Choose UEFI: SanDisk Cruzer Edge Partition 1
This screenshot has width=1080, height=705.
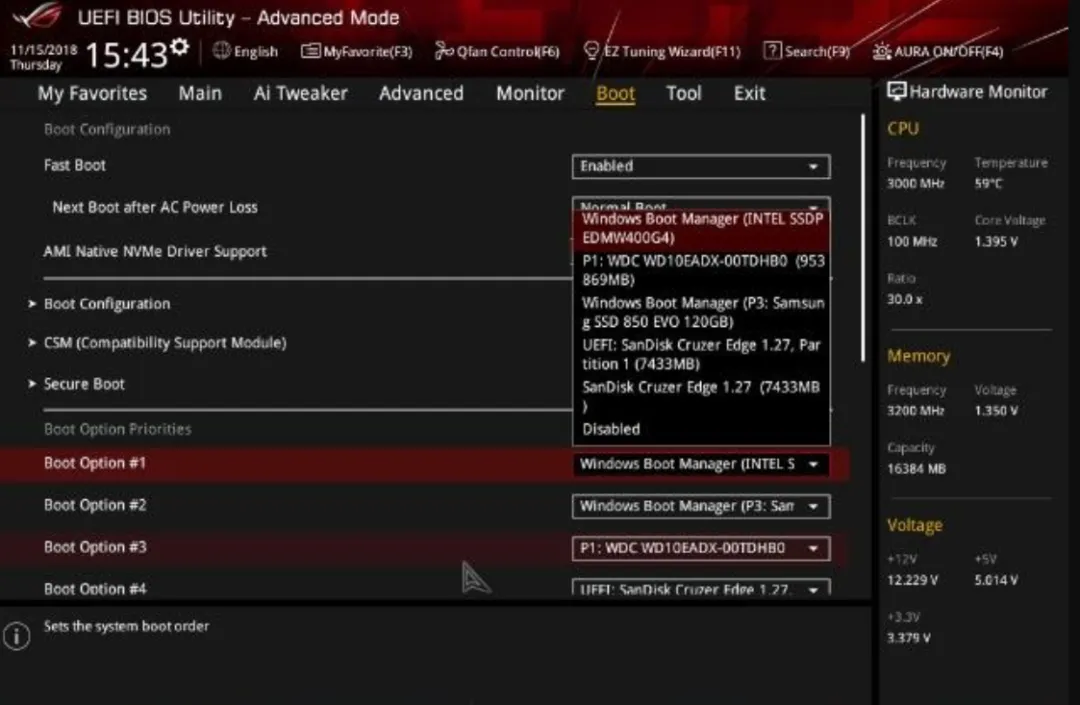701,354
